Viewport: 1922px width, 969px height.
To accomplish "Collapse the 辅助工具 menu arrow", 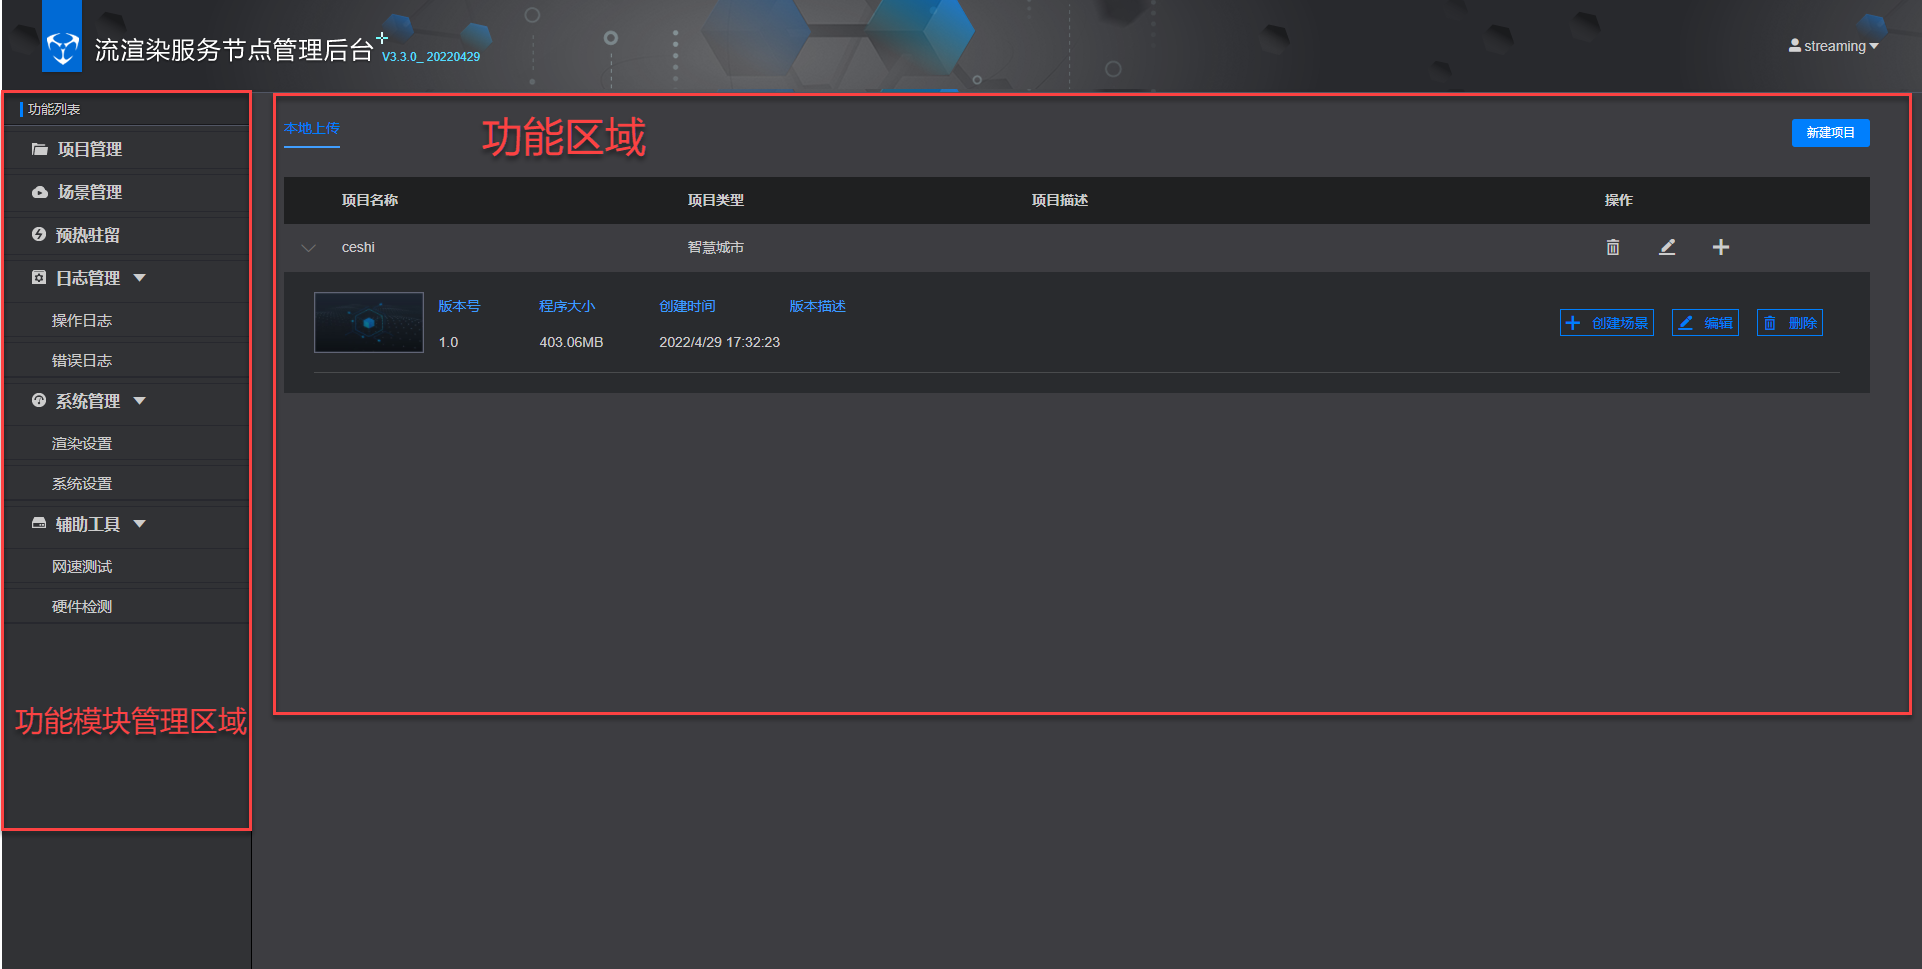I will (140, 524).
